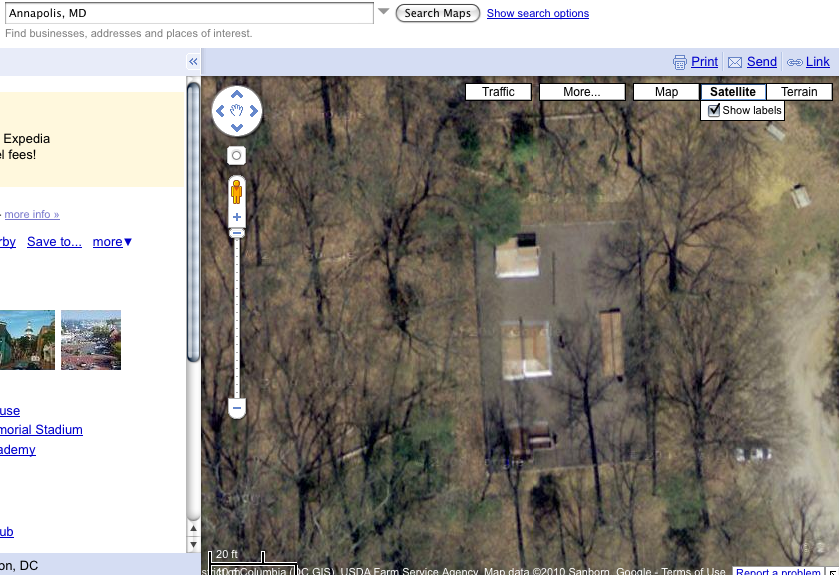
Task: Switch to Map view
Action: (x=667, y=92)
